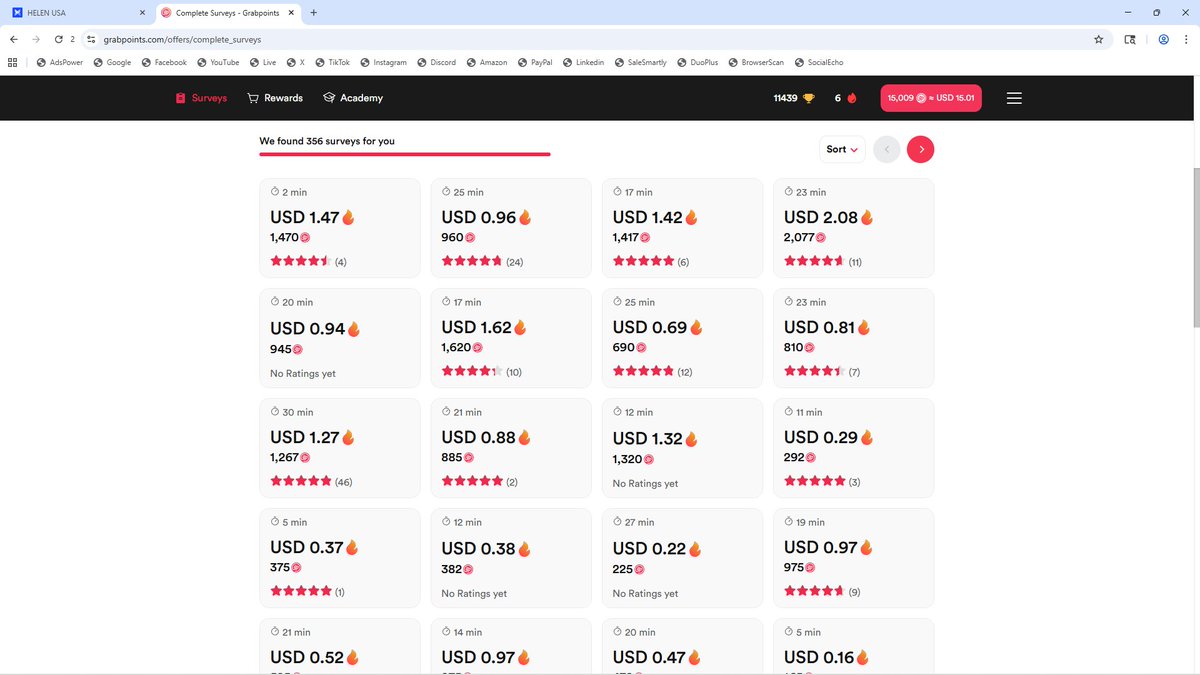Click the address bar URL field
The width and height of the screenshot is (1200, 675).
point(590,40)
